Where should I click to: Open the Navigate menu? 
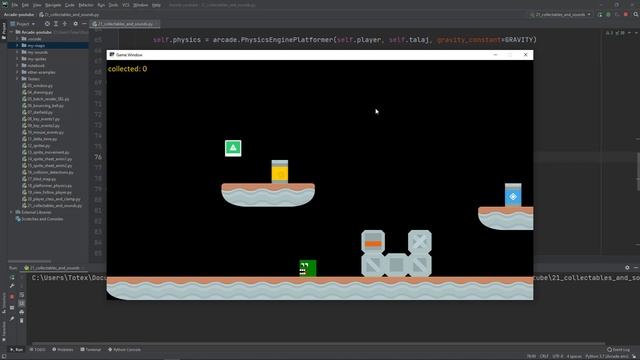pos(53,5)
